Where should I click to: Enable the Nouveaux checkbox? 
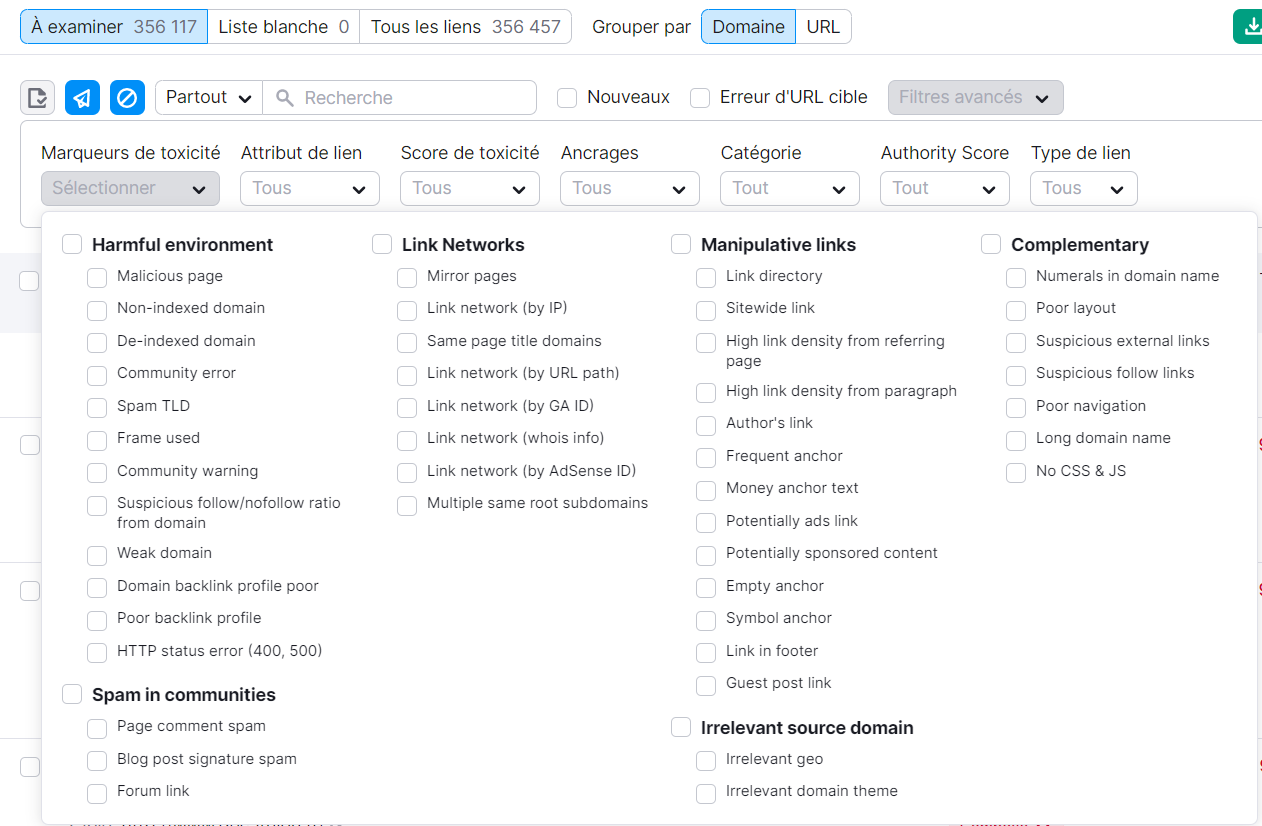coord(567,98)
